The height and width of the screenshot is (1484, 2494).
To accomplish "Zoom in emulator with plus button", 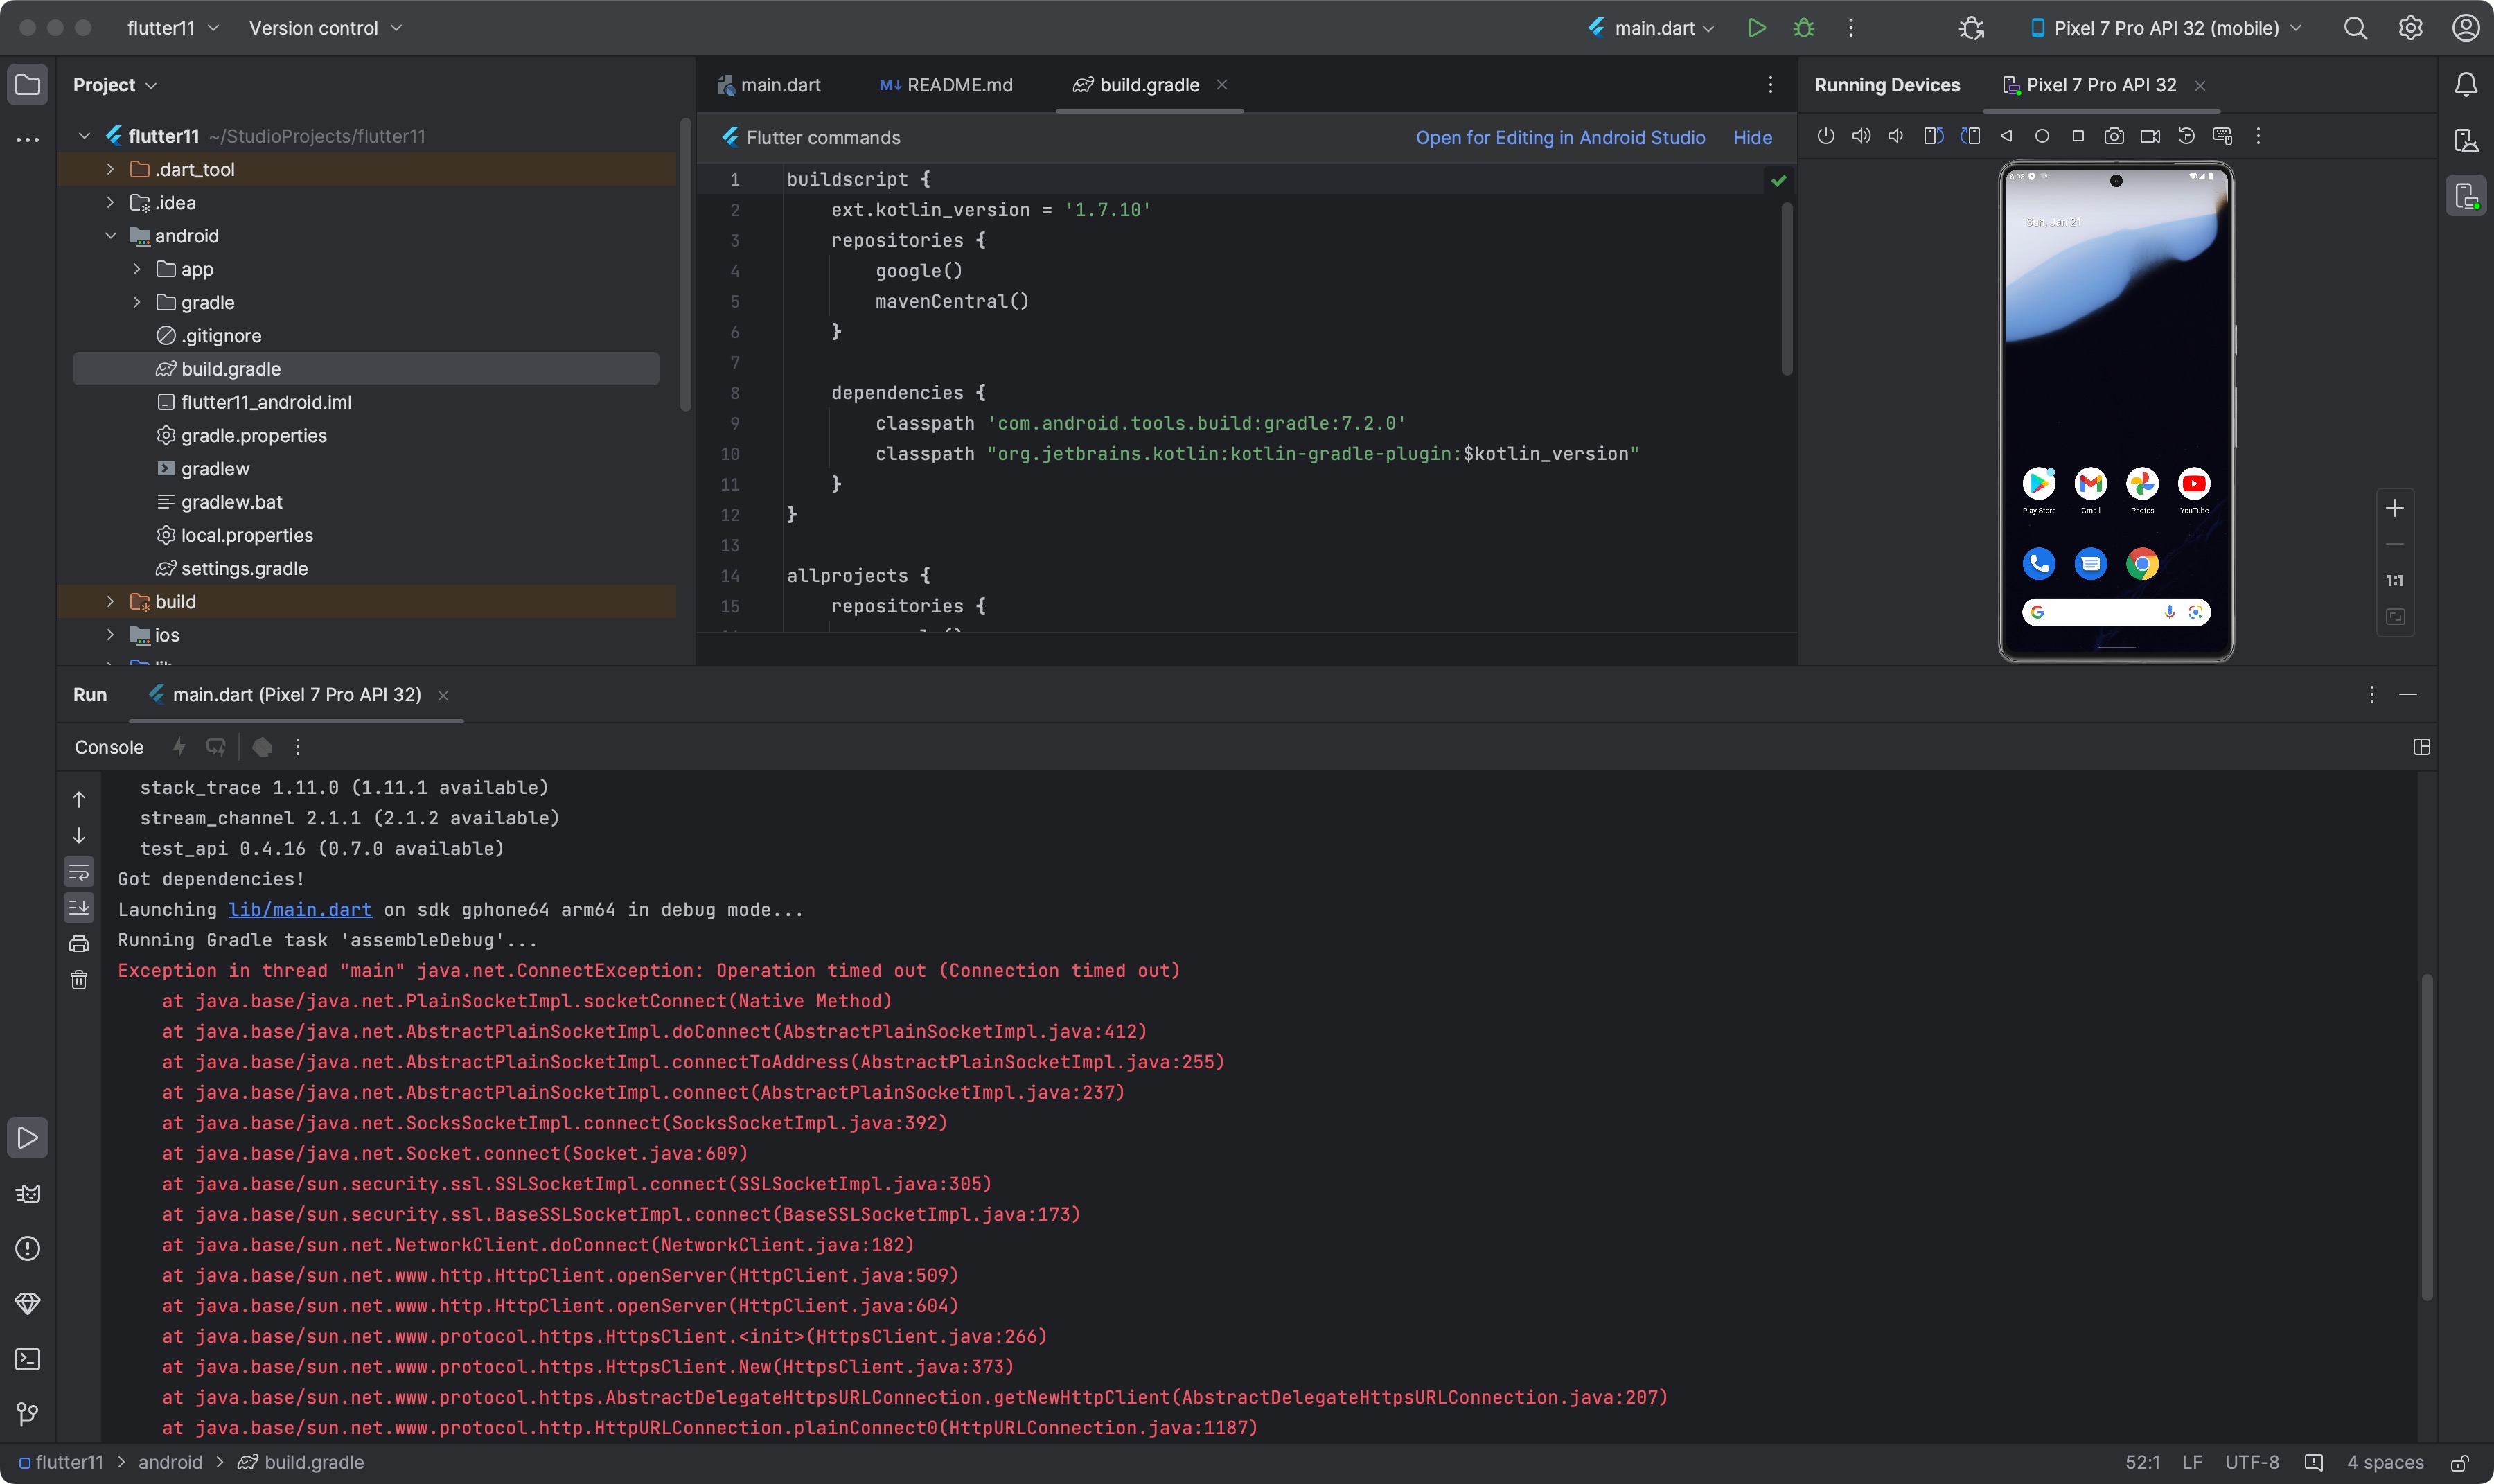I will pos(2395,508).
